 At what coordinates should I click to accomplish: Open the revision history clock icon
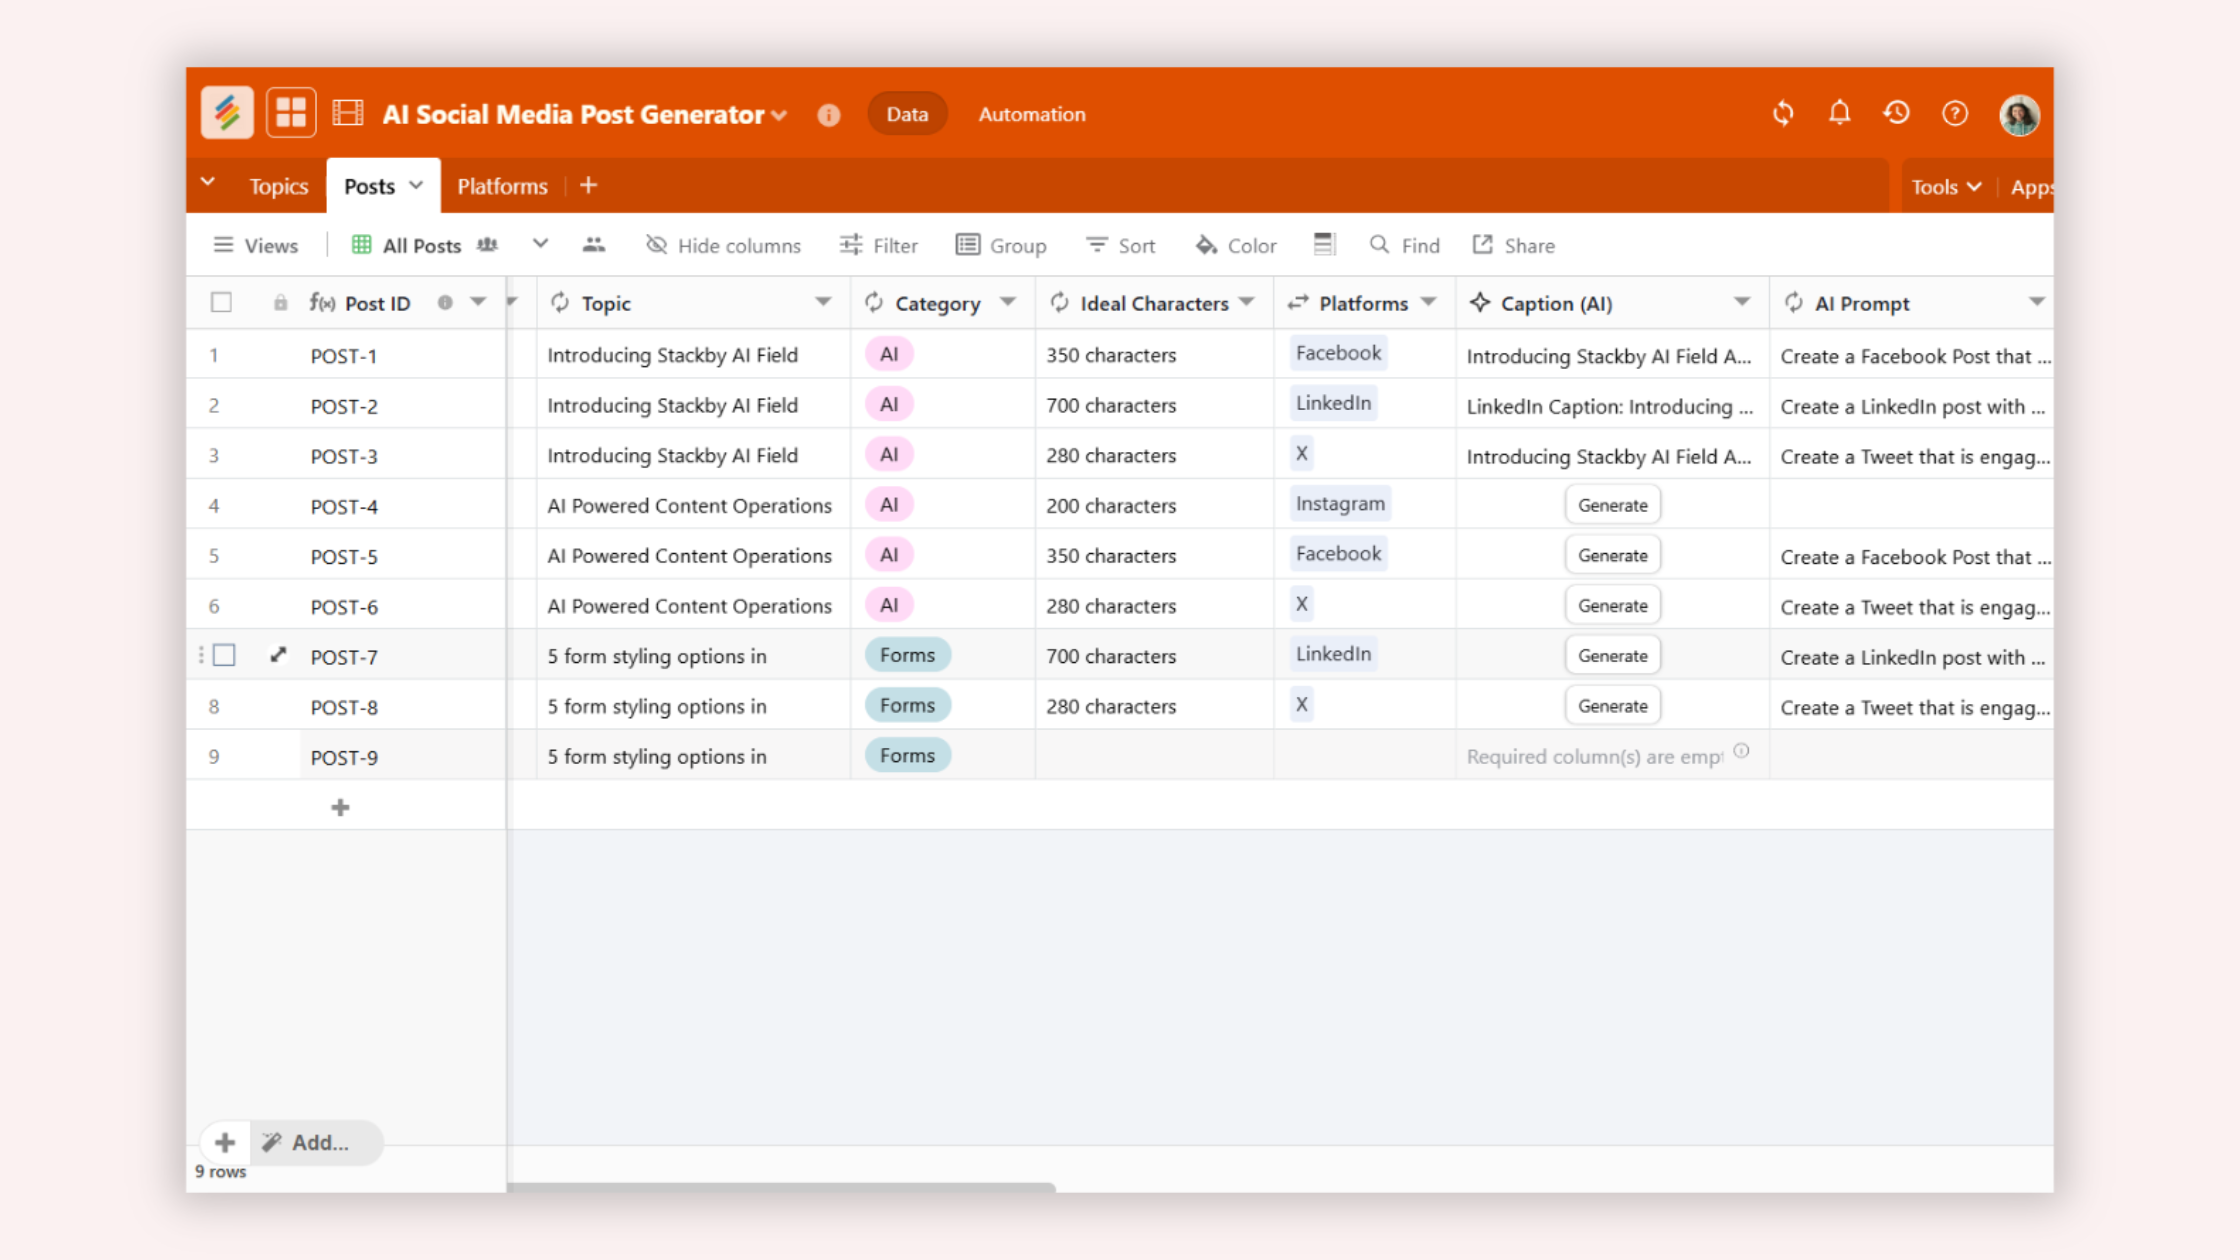(x=1896, y=113)
